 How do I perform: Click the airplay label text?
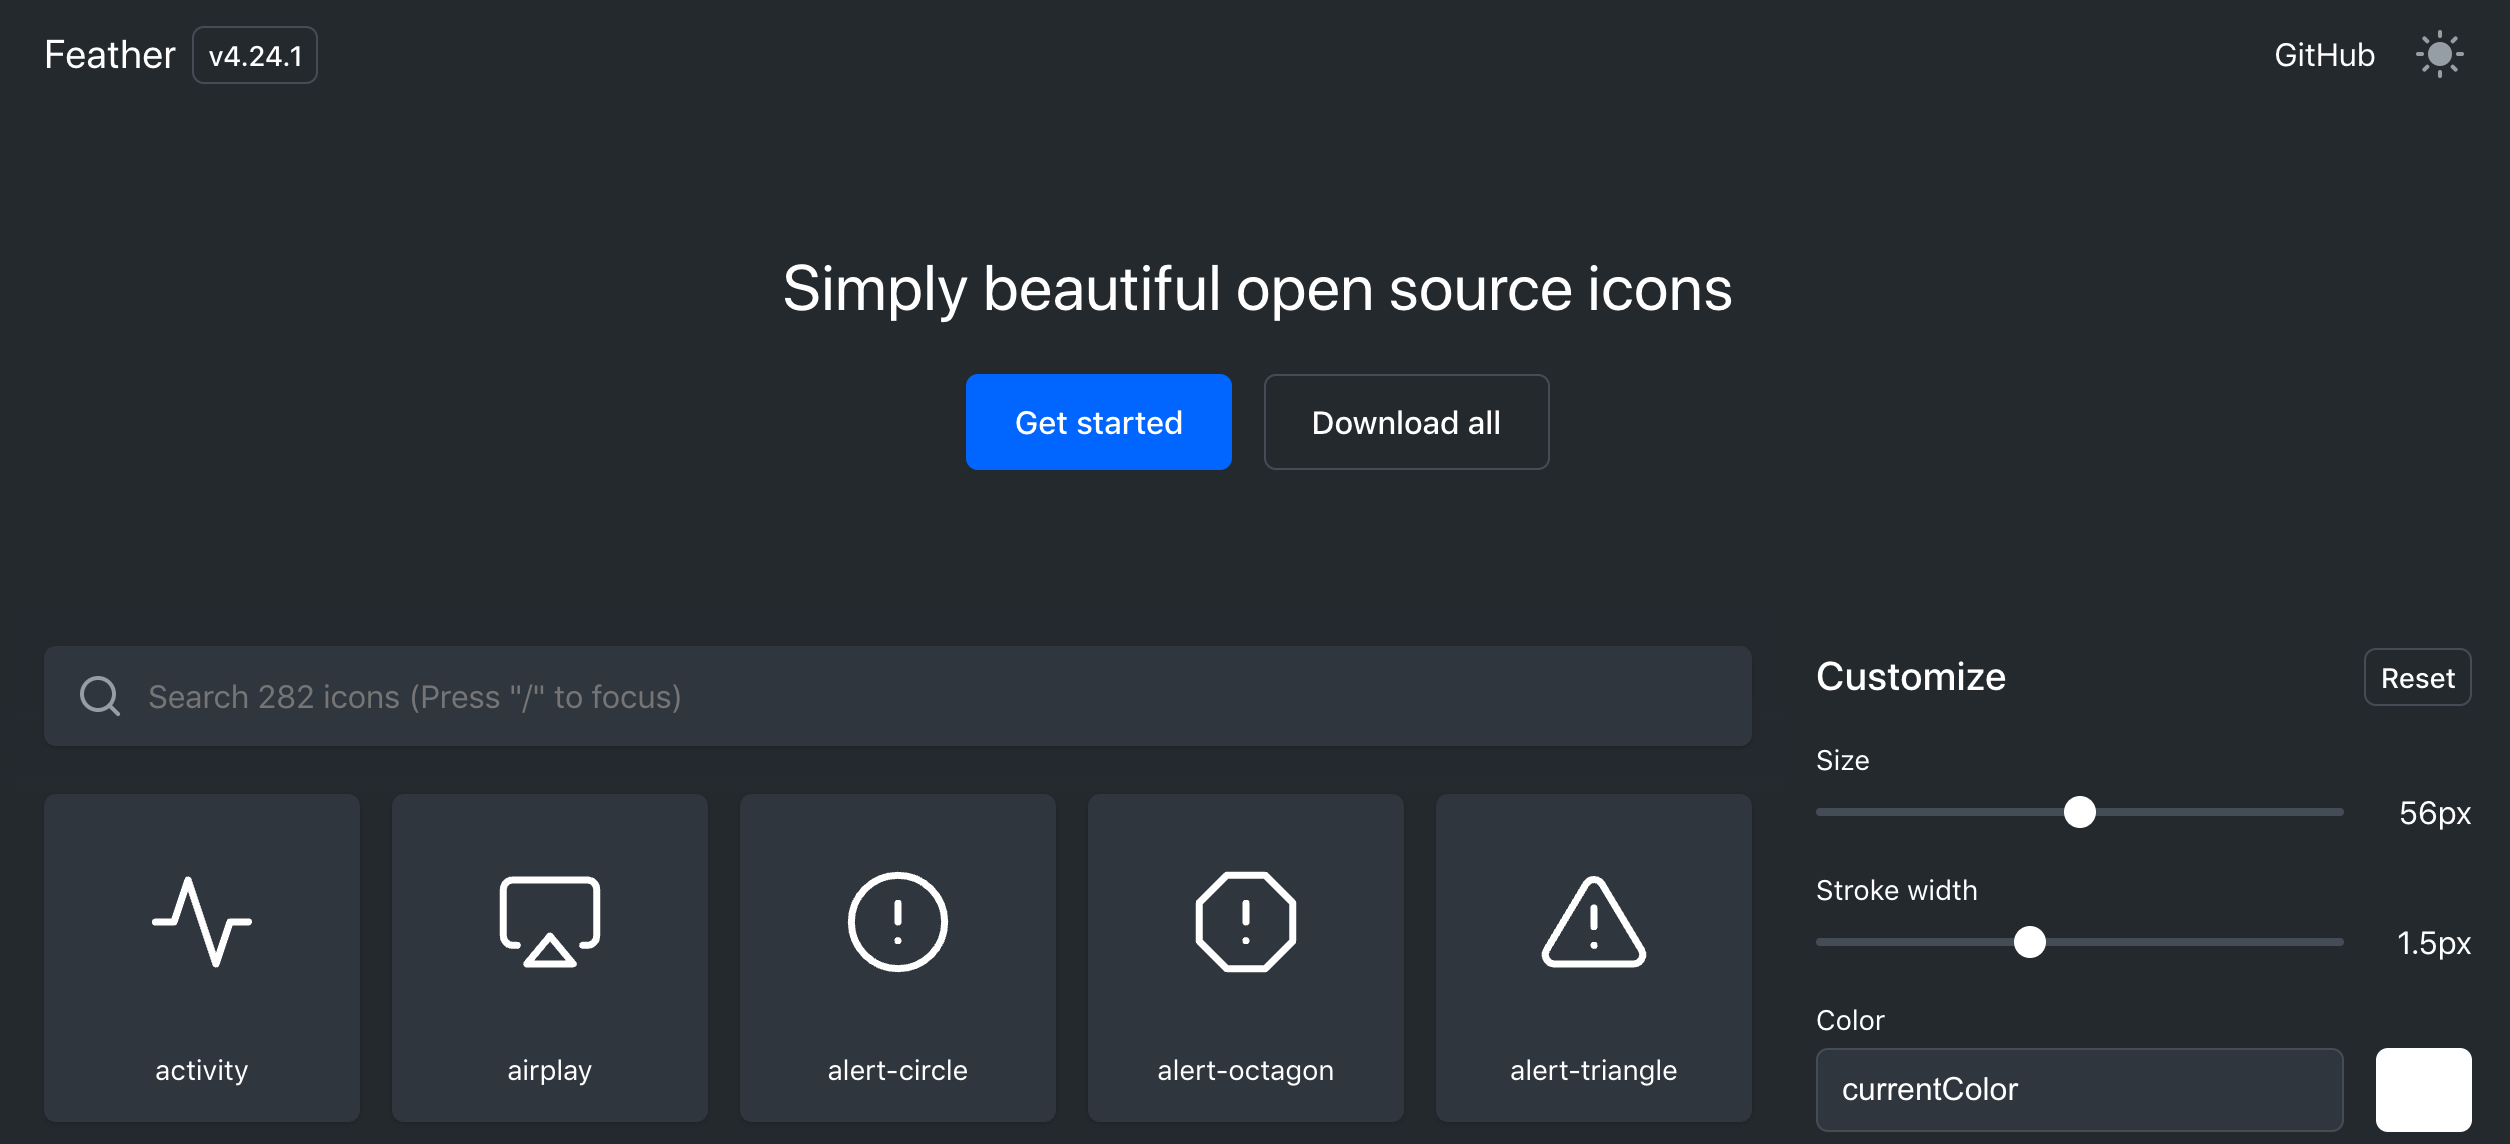pyautogui.click(x=549, y=1070)
